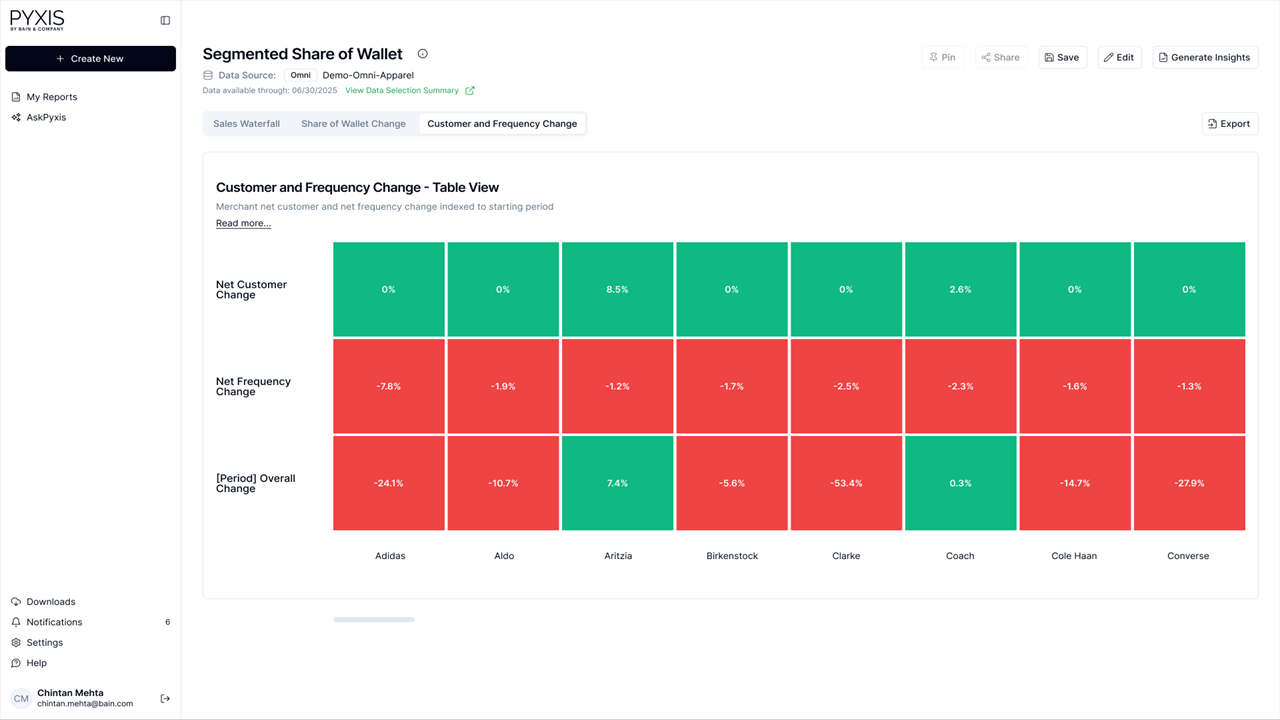Click the Pin button
Image resolution: width=1280 pixels, height=720 pixels.
942,57
